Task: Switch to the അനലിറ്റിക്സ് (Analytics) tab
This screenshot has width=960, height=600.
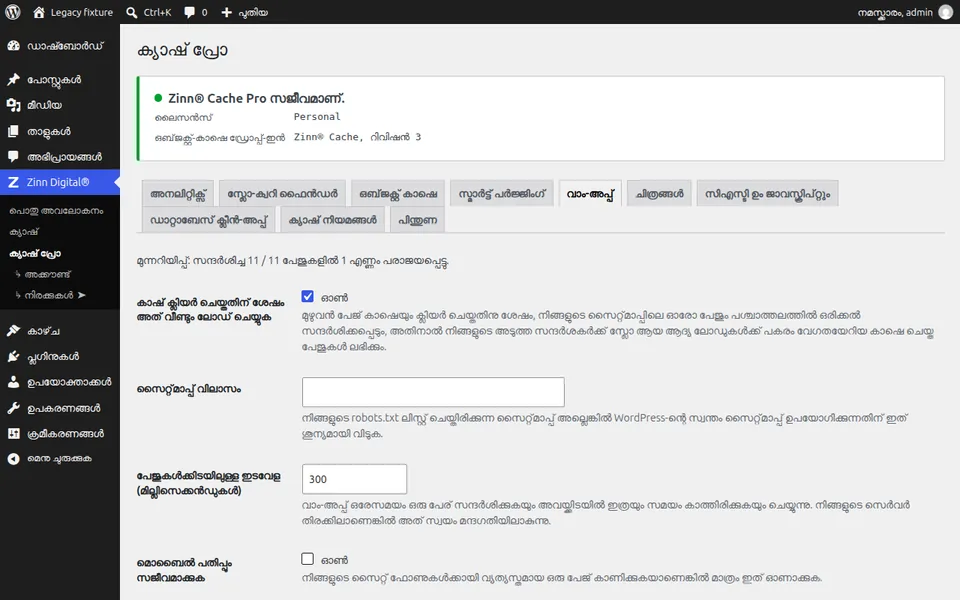Action: (x=178, y=194)
